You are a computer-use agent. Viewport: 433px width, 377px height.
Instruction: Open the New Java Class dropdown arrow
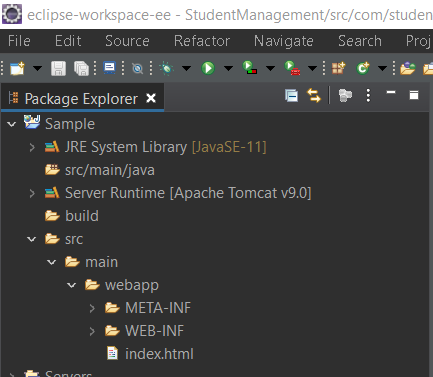click(382, 69)
